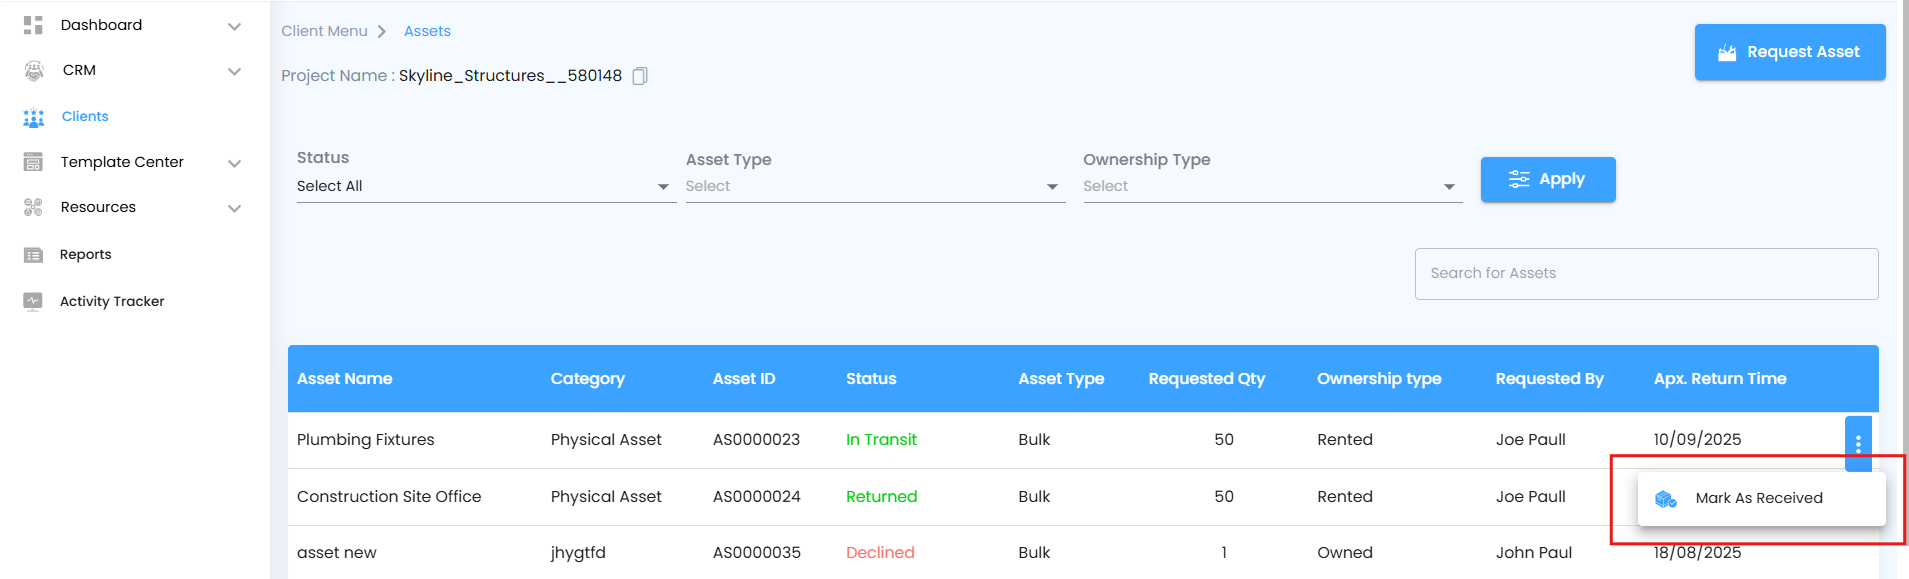Open the Asset Type dropdown
This screenshot has width=1909, height=579.
pyautogui.click(x=874, y=187)
